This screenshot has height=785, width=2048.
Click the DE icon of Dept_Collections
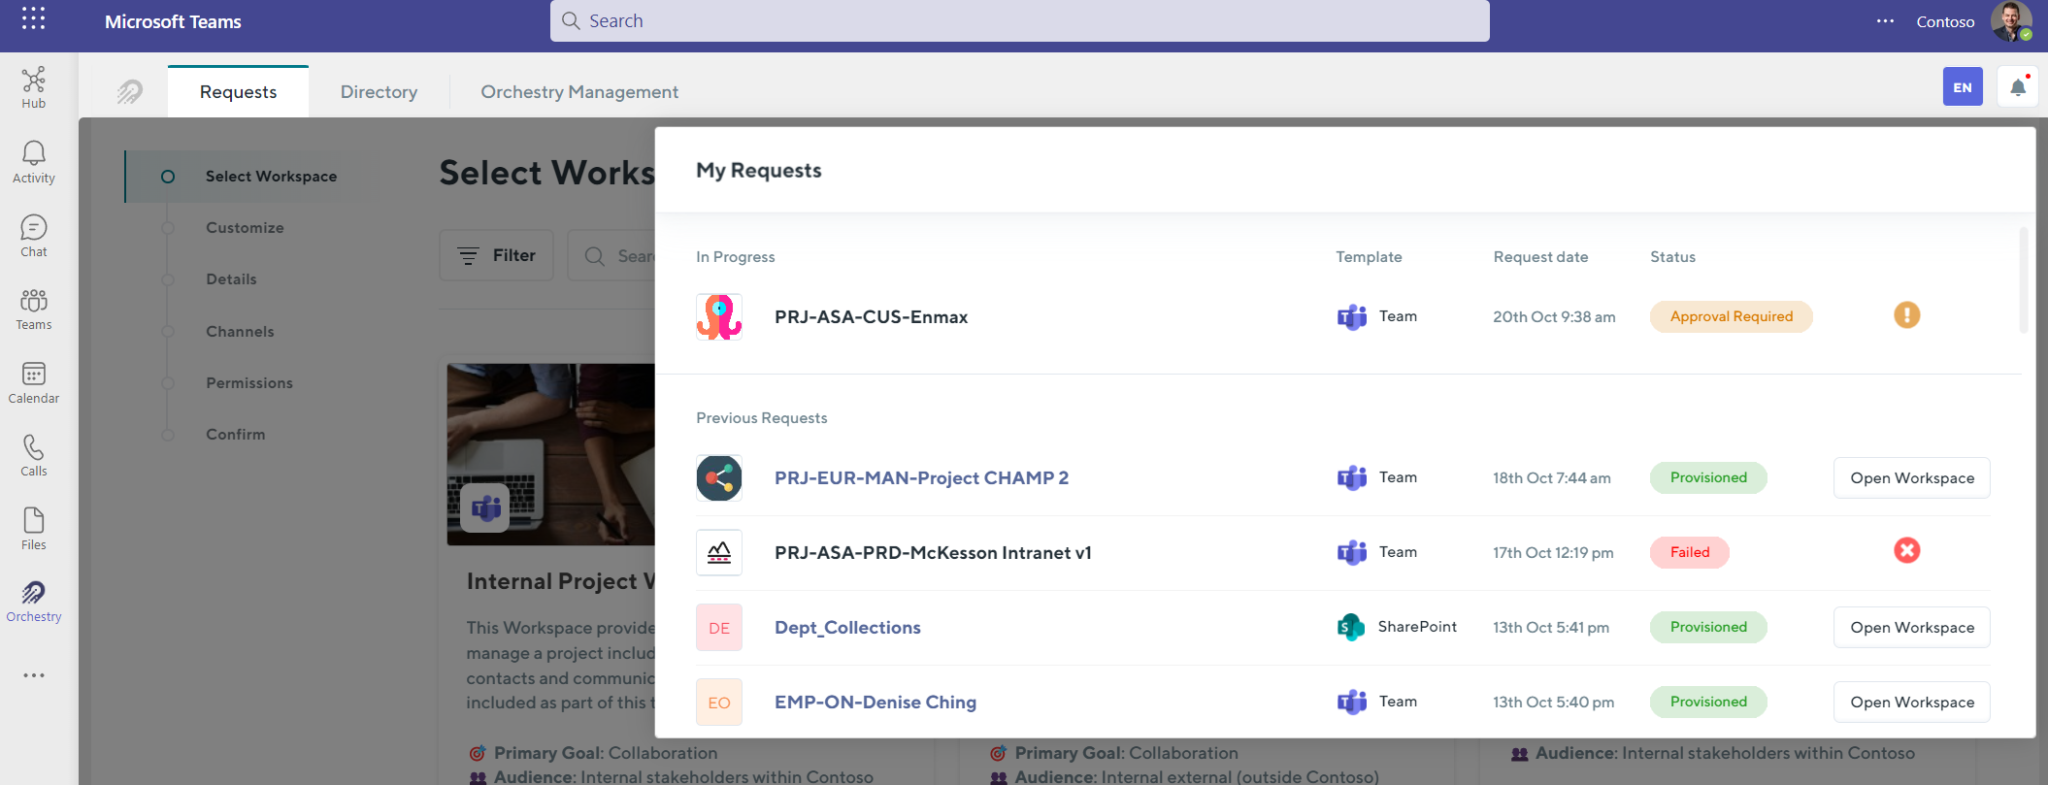click(719, 628)
